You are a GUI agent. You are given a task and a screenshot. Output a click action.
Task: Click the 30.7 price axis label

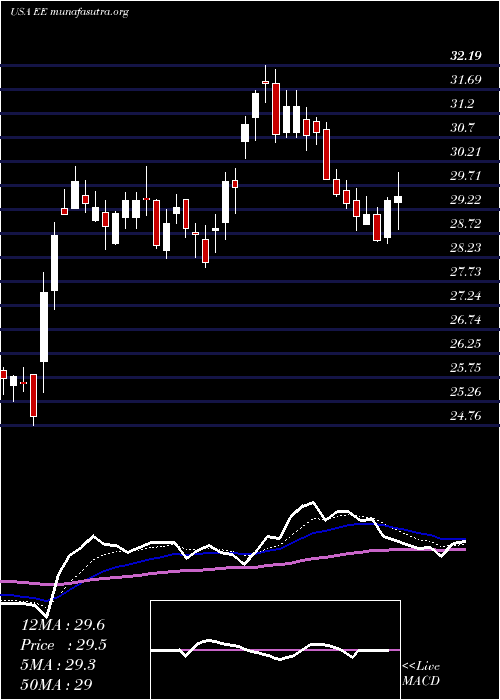pyautogui.click(x=463, y=128)
